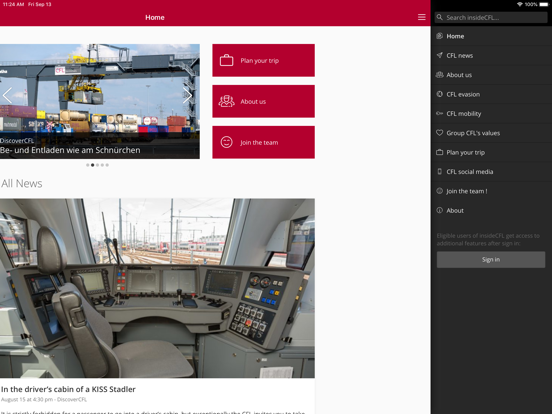Open About in the side menu

[491, 210]
